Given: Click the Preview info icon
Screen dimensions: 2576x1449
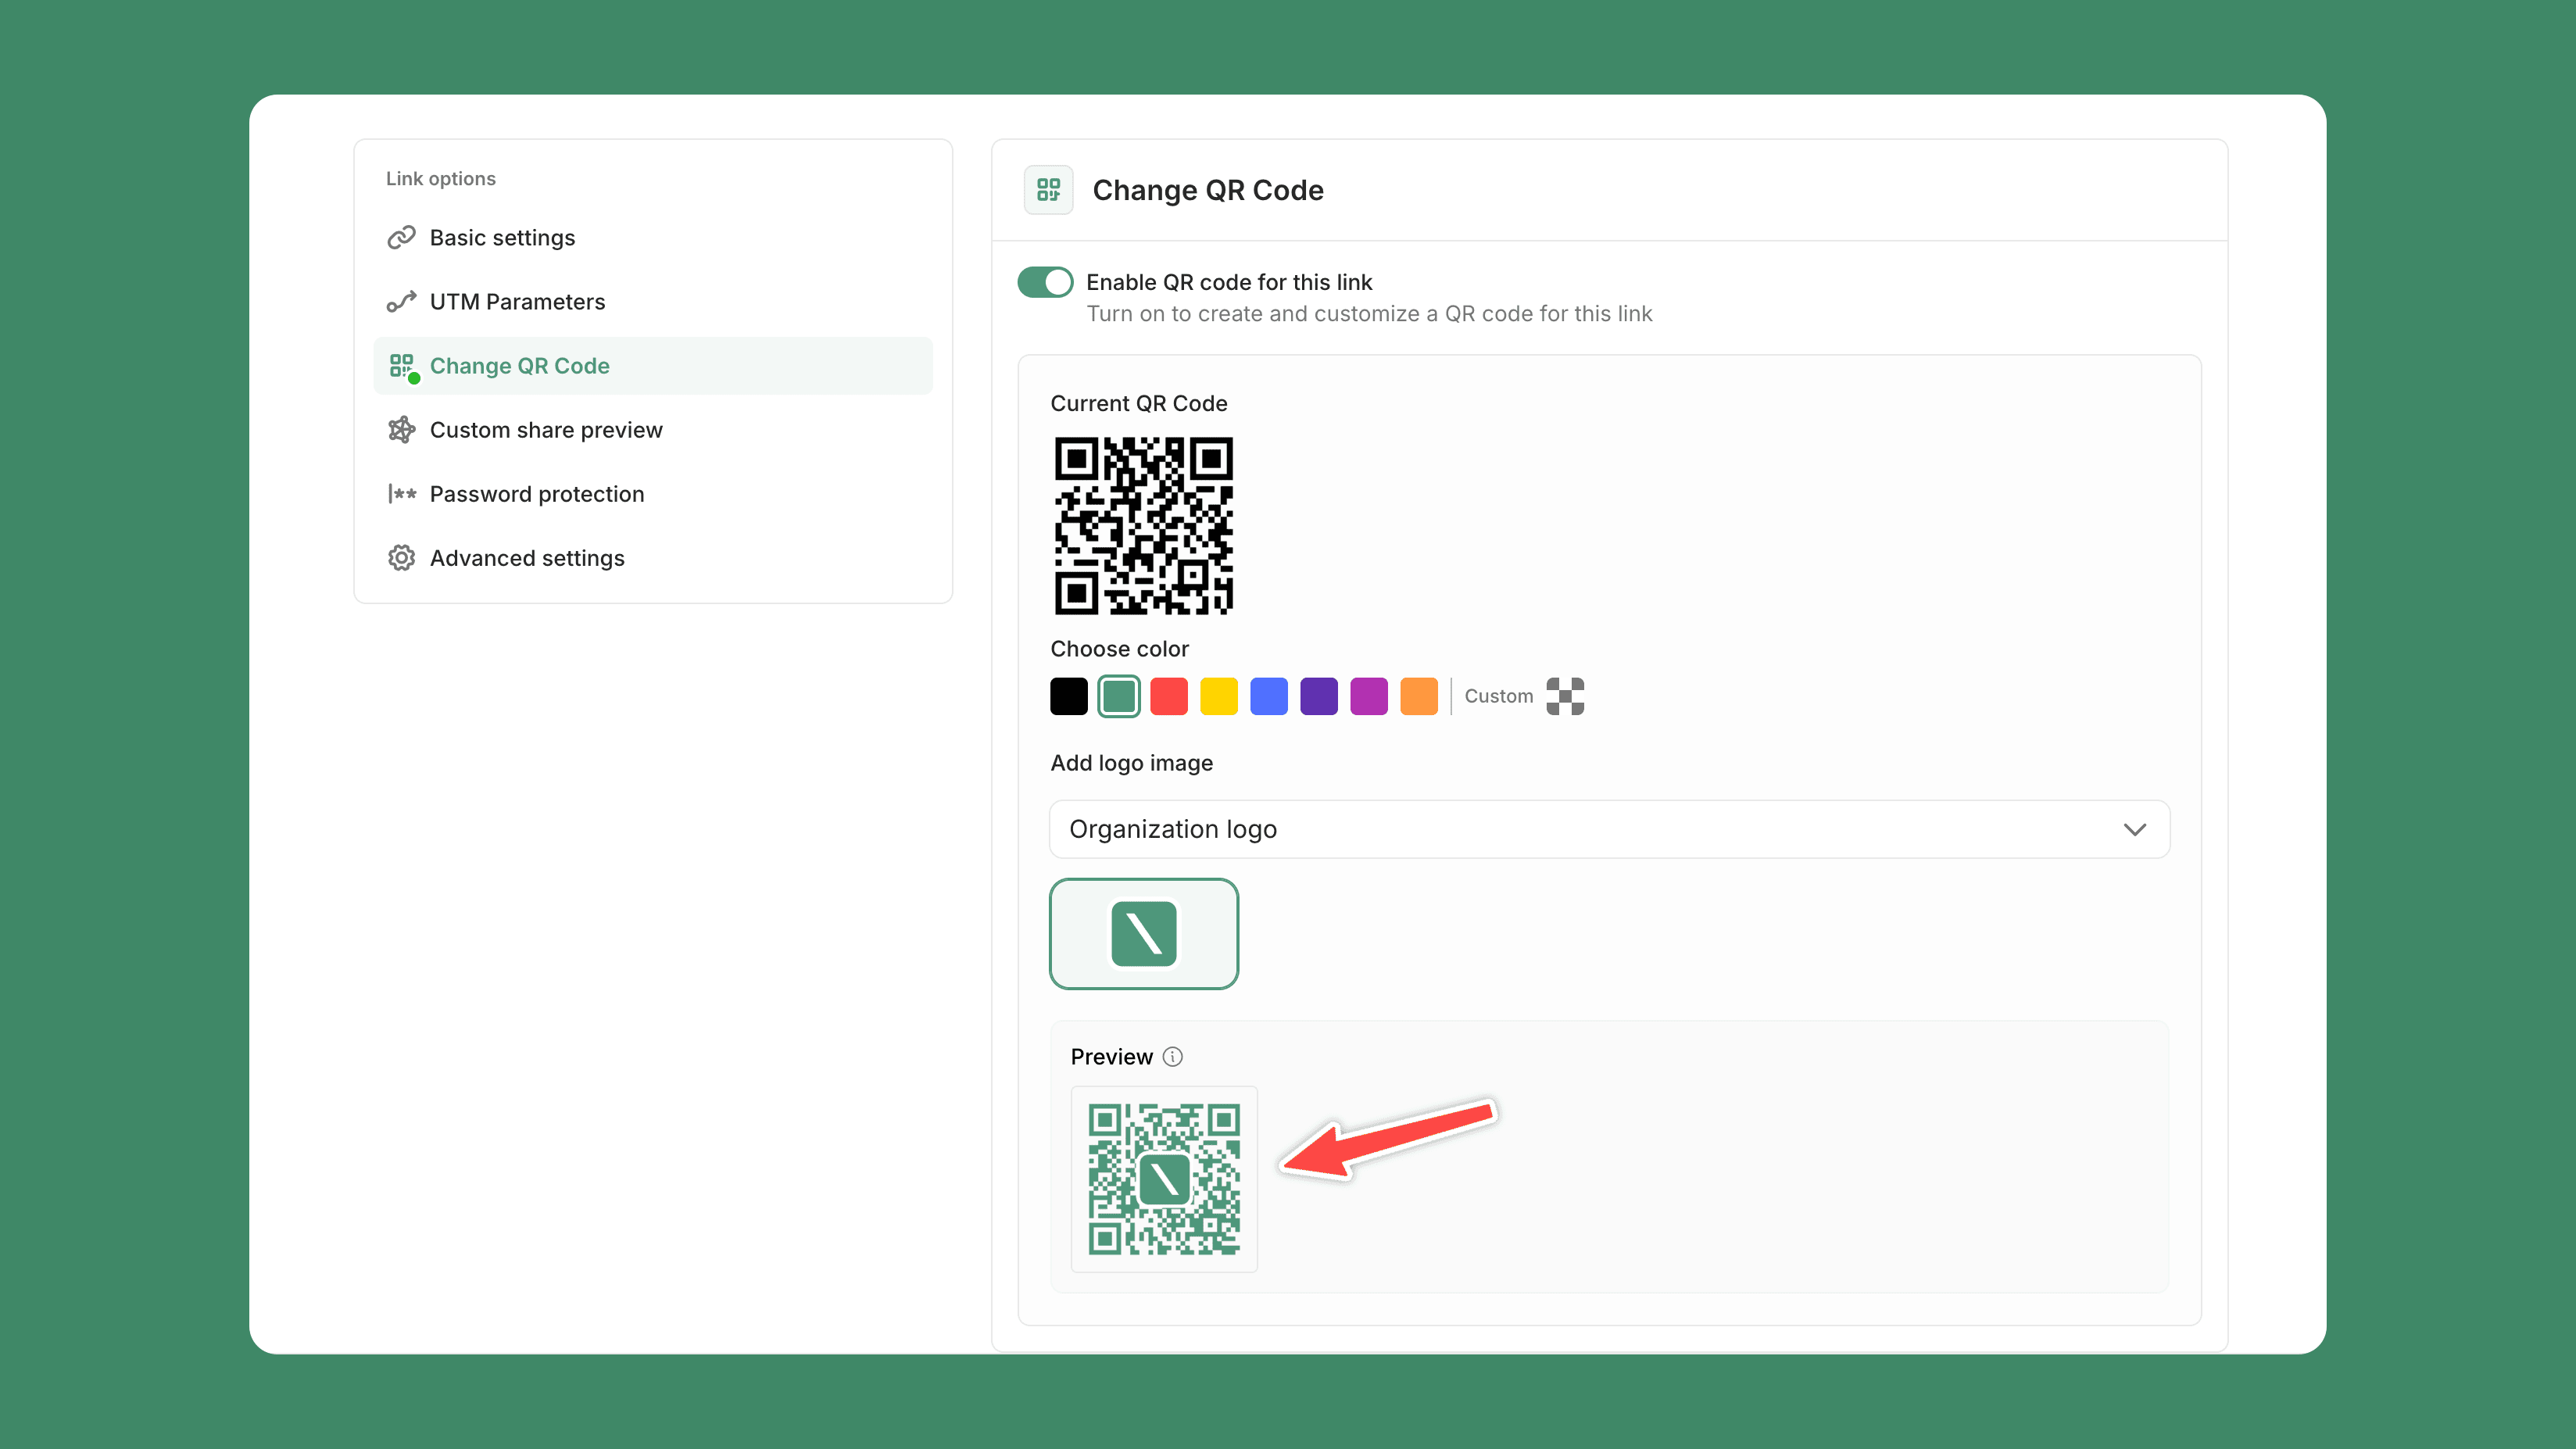Looking at the screenshot, I should pyautogui.click(x=1173, y=1057).
